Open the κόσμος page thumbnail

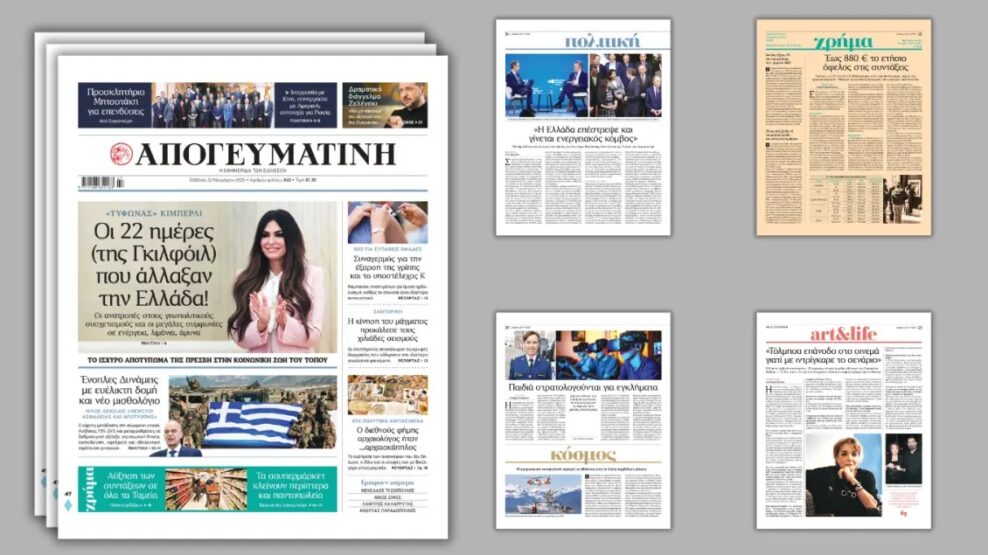(x=584, y=420)
